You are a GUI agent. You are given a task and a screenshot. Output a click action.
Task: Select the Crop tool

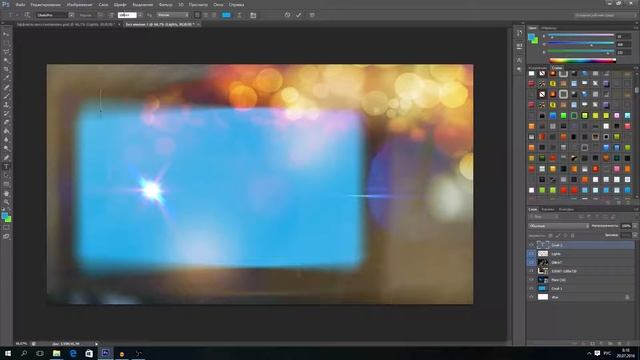point(6,69)
